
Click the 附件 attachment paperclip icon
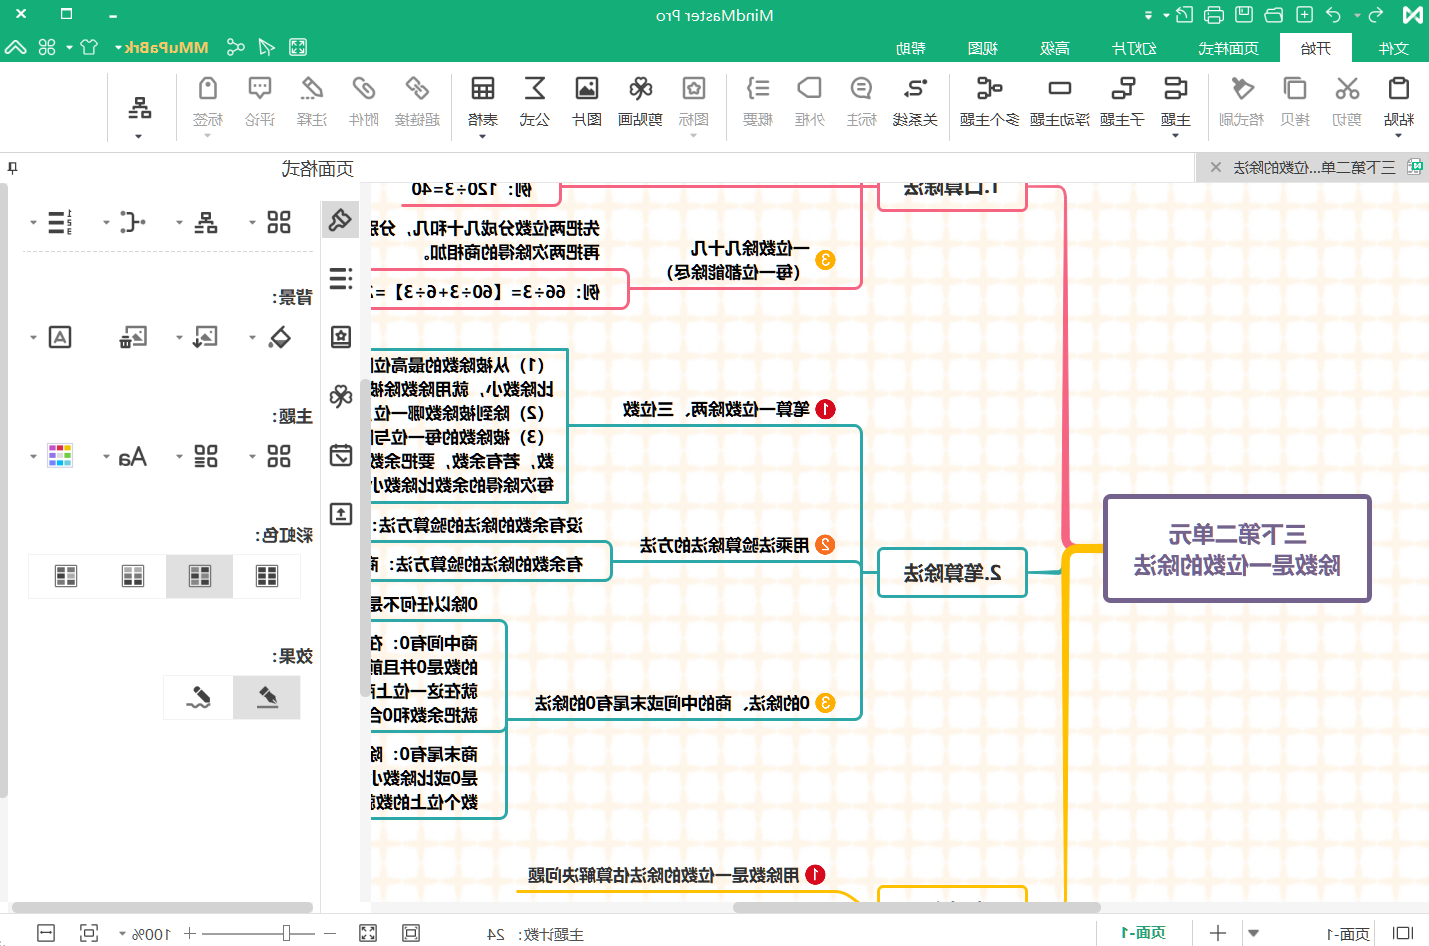tap(364, 88)
